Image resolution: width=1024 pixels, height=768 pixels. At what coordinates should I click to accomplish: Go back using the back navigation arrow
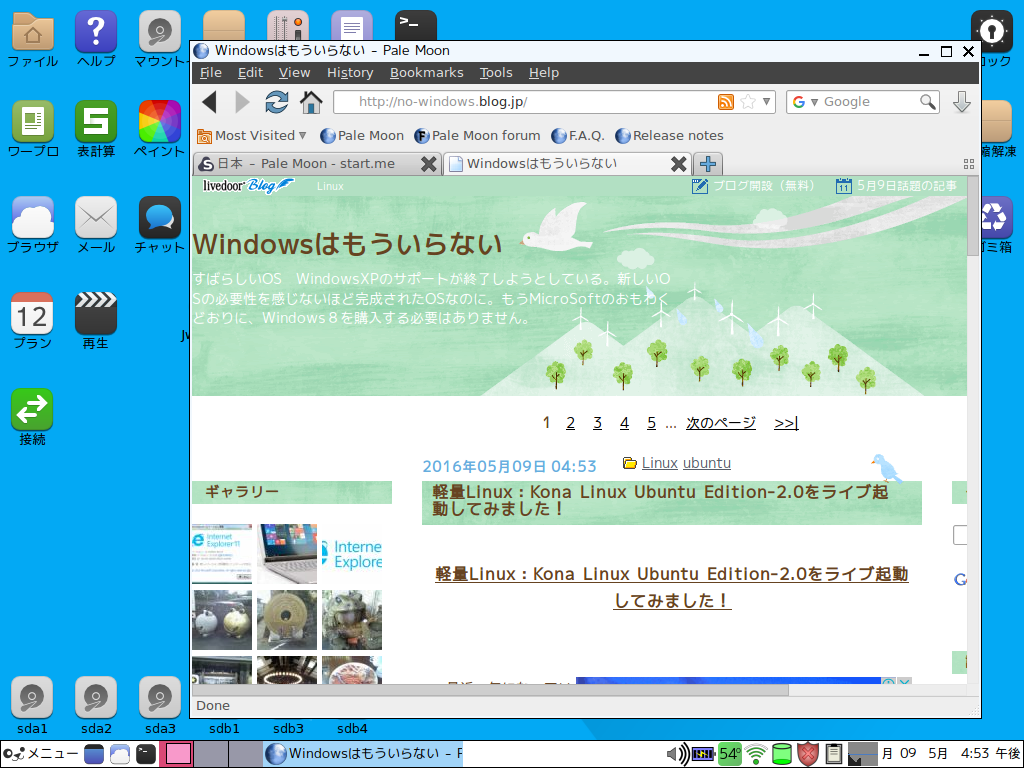(210, 101)
